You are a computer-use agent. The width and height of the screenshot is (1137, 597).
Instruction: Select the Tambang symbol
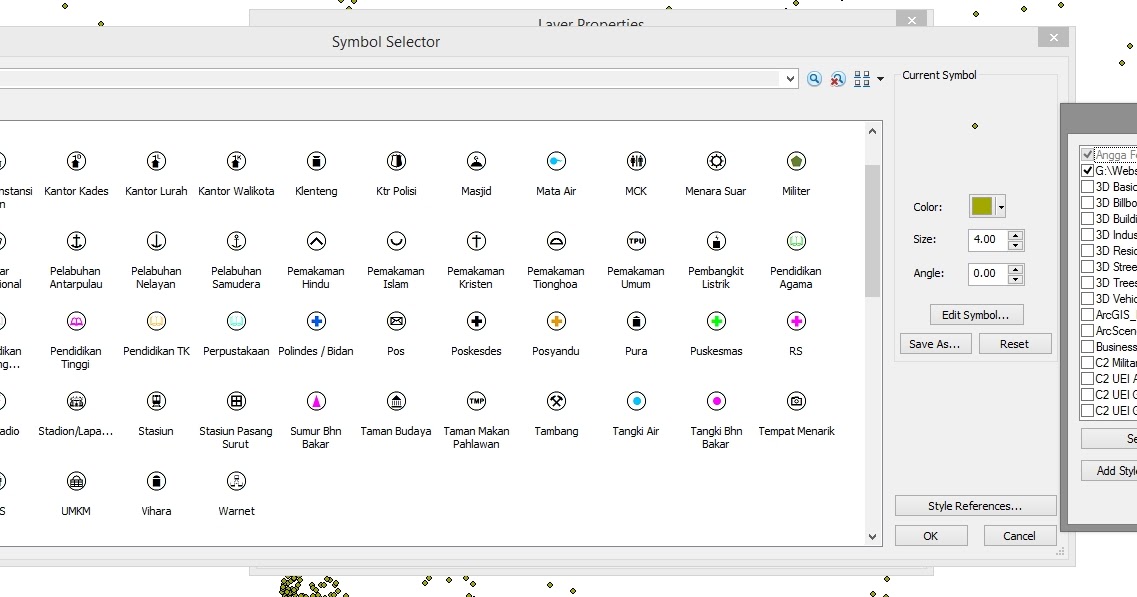click(x=555, y=401)
